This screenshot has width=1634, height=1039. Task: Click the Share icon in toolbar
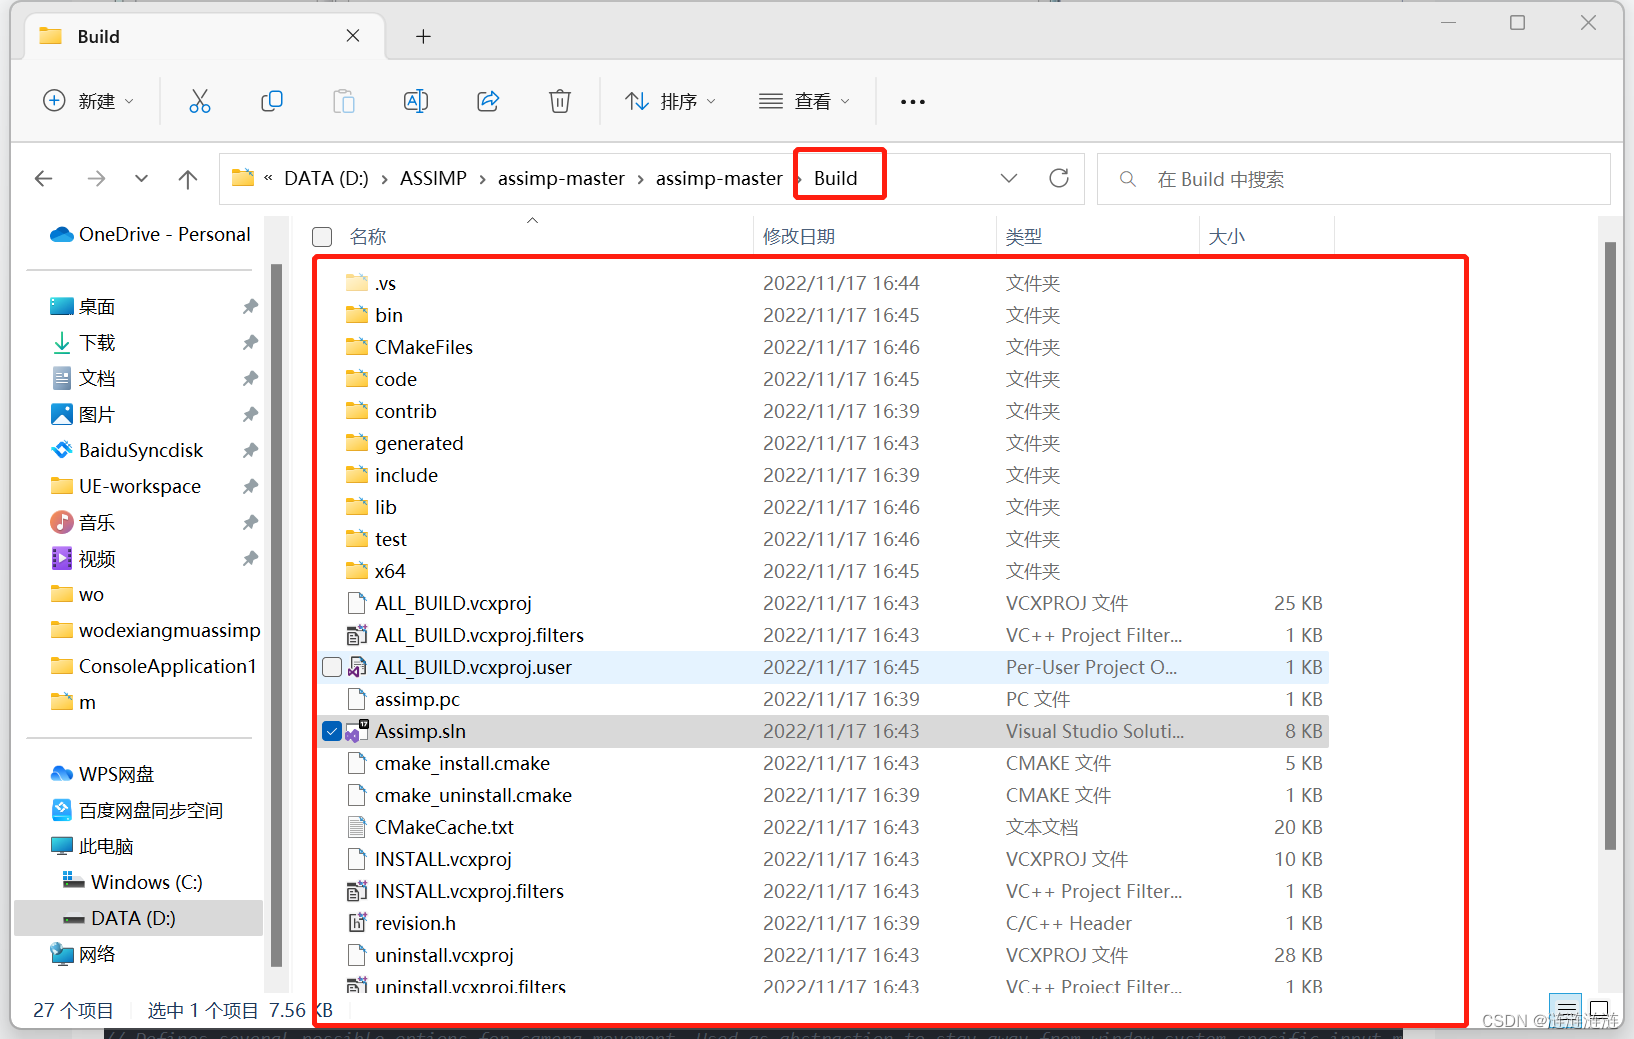[488, 101]
